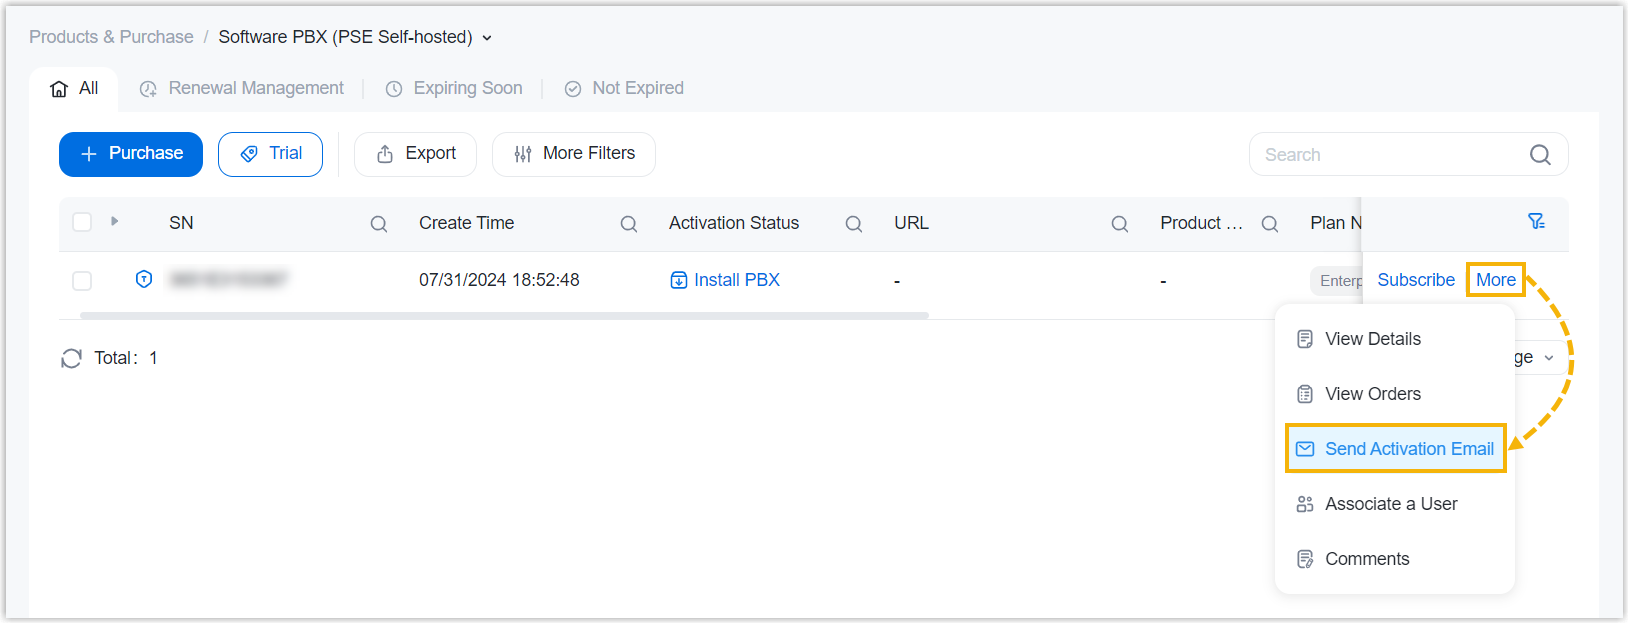The width and height of the screenshot is (1629, 624).
Task: Open the column filter settings icon
Action: click(x=1536, y=222)
